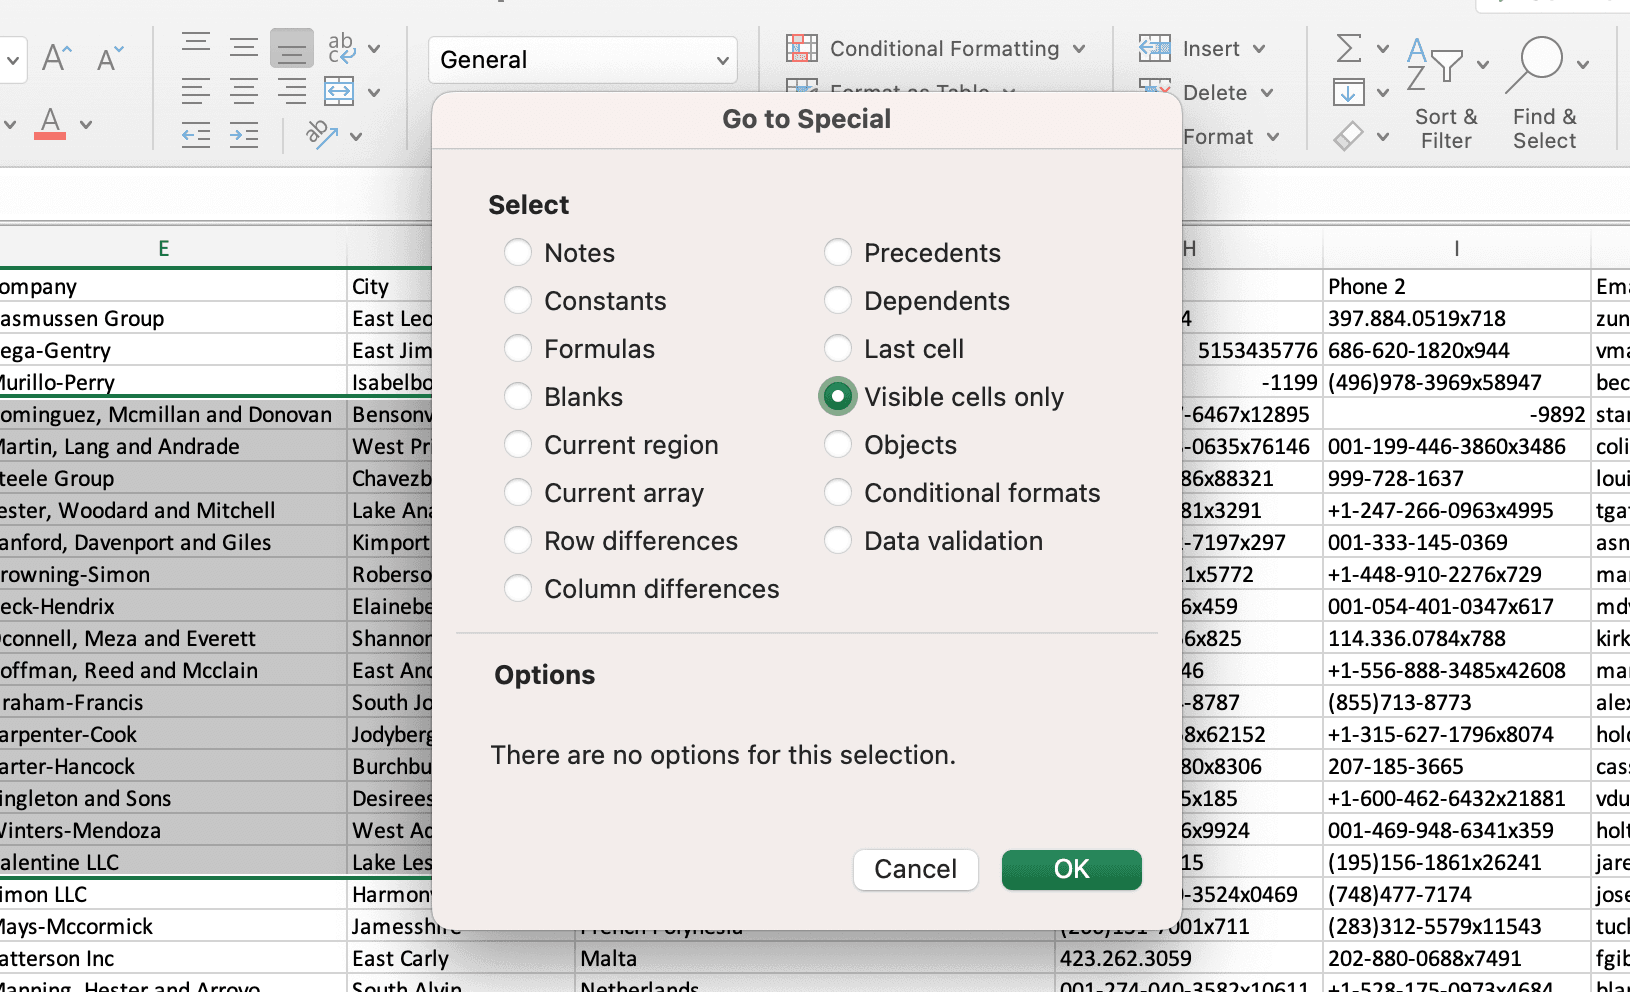
Task: Click the Decrease Font Size icon
Action: pyautogui.click(x=109, y=58)
